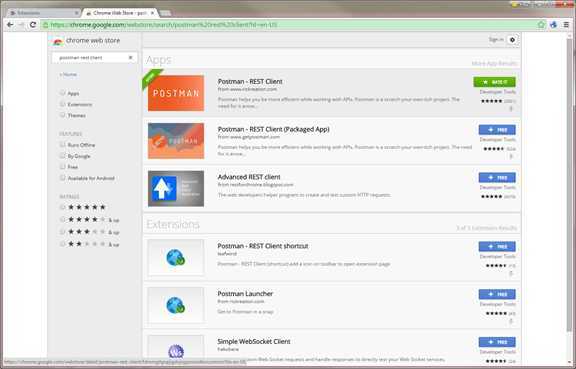Screen dimensions: 576x369
Task: Click the Sign in link
Action: pos(496,39)
